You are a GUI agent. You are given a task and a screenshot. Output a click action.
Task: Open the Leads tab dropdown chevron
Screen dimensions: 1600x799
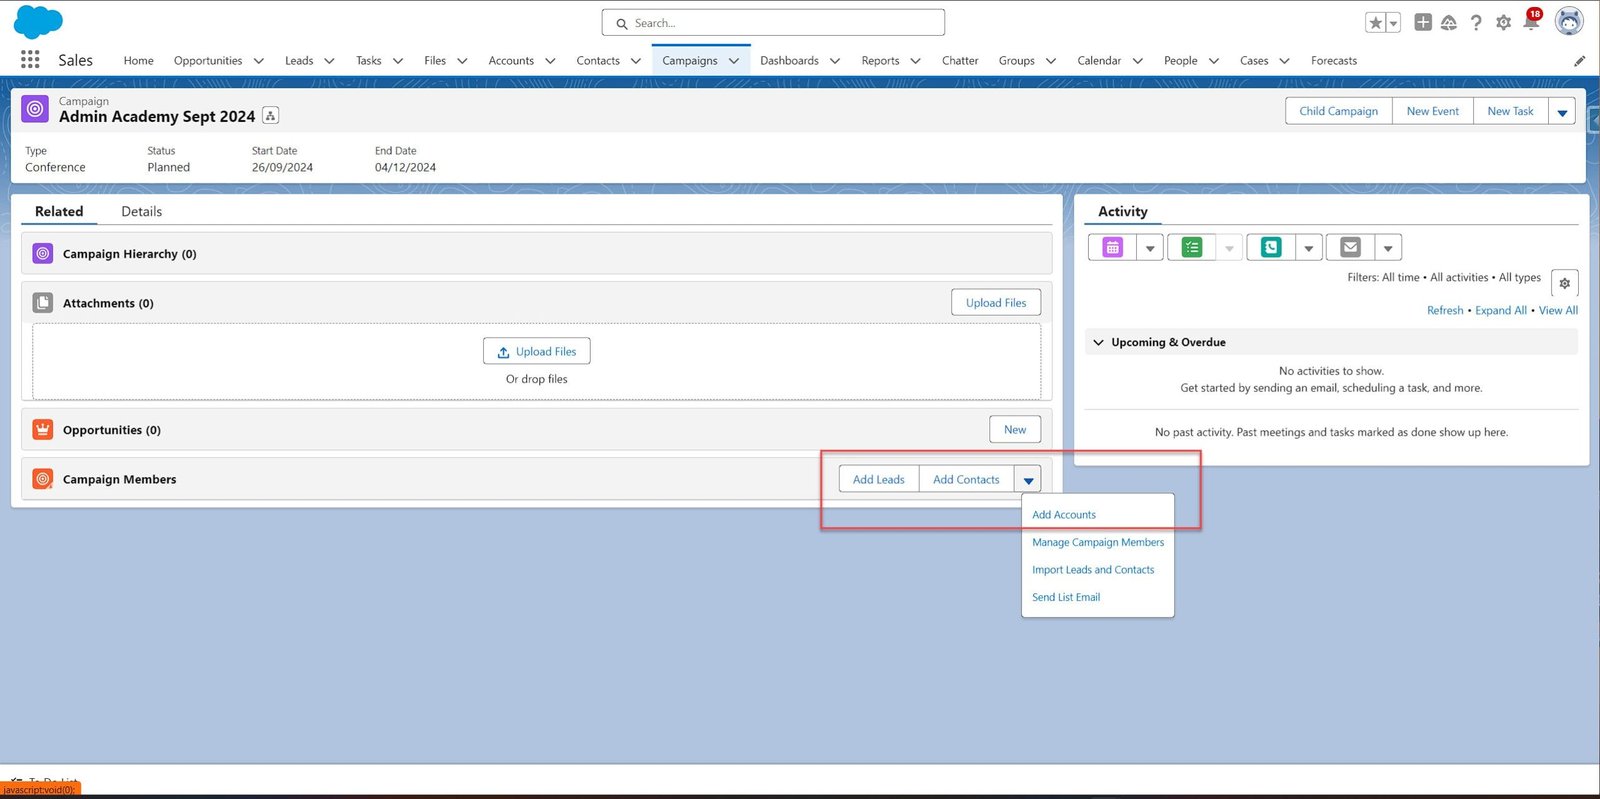(329, 61)
